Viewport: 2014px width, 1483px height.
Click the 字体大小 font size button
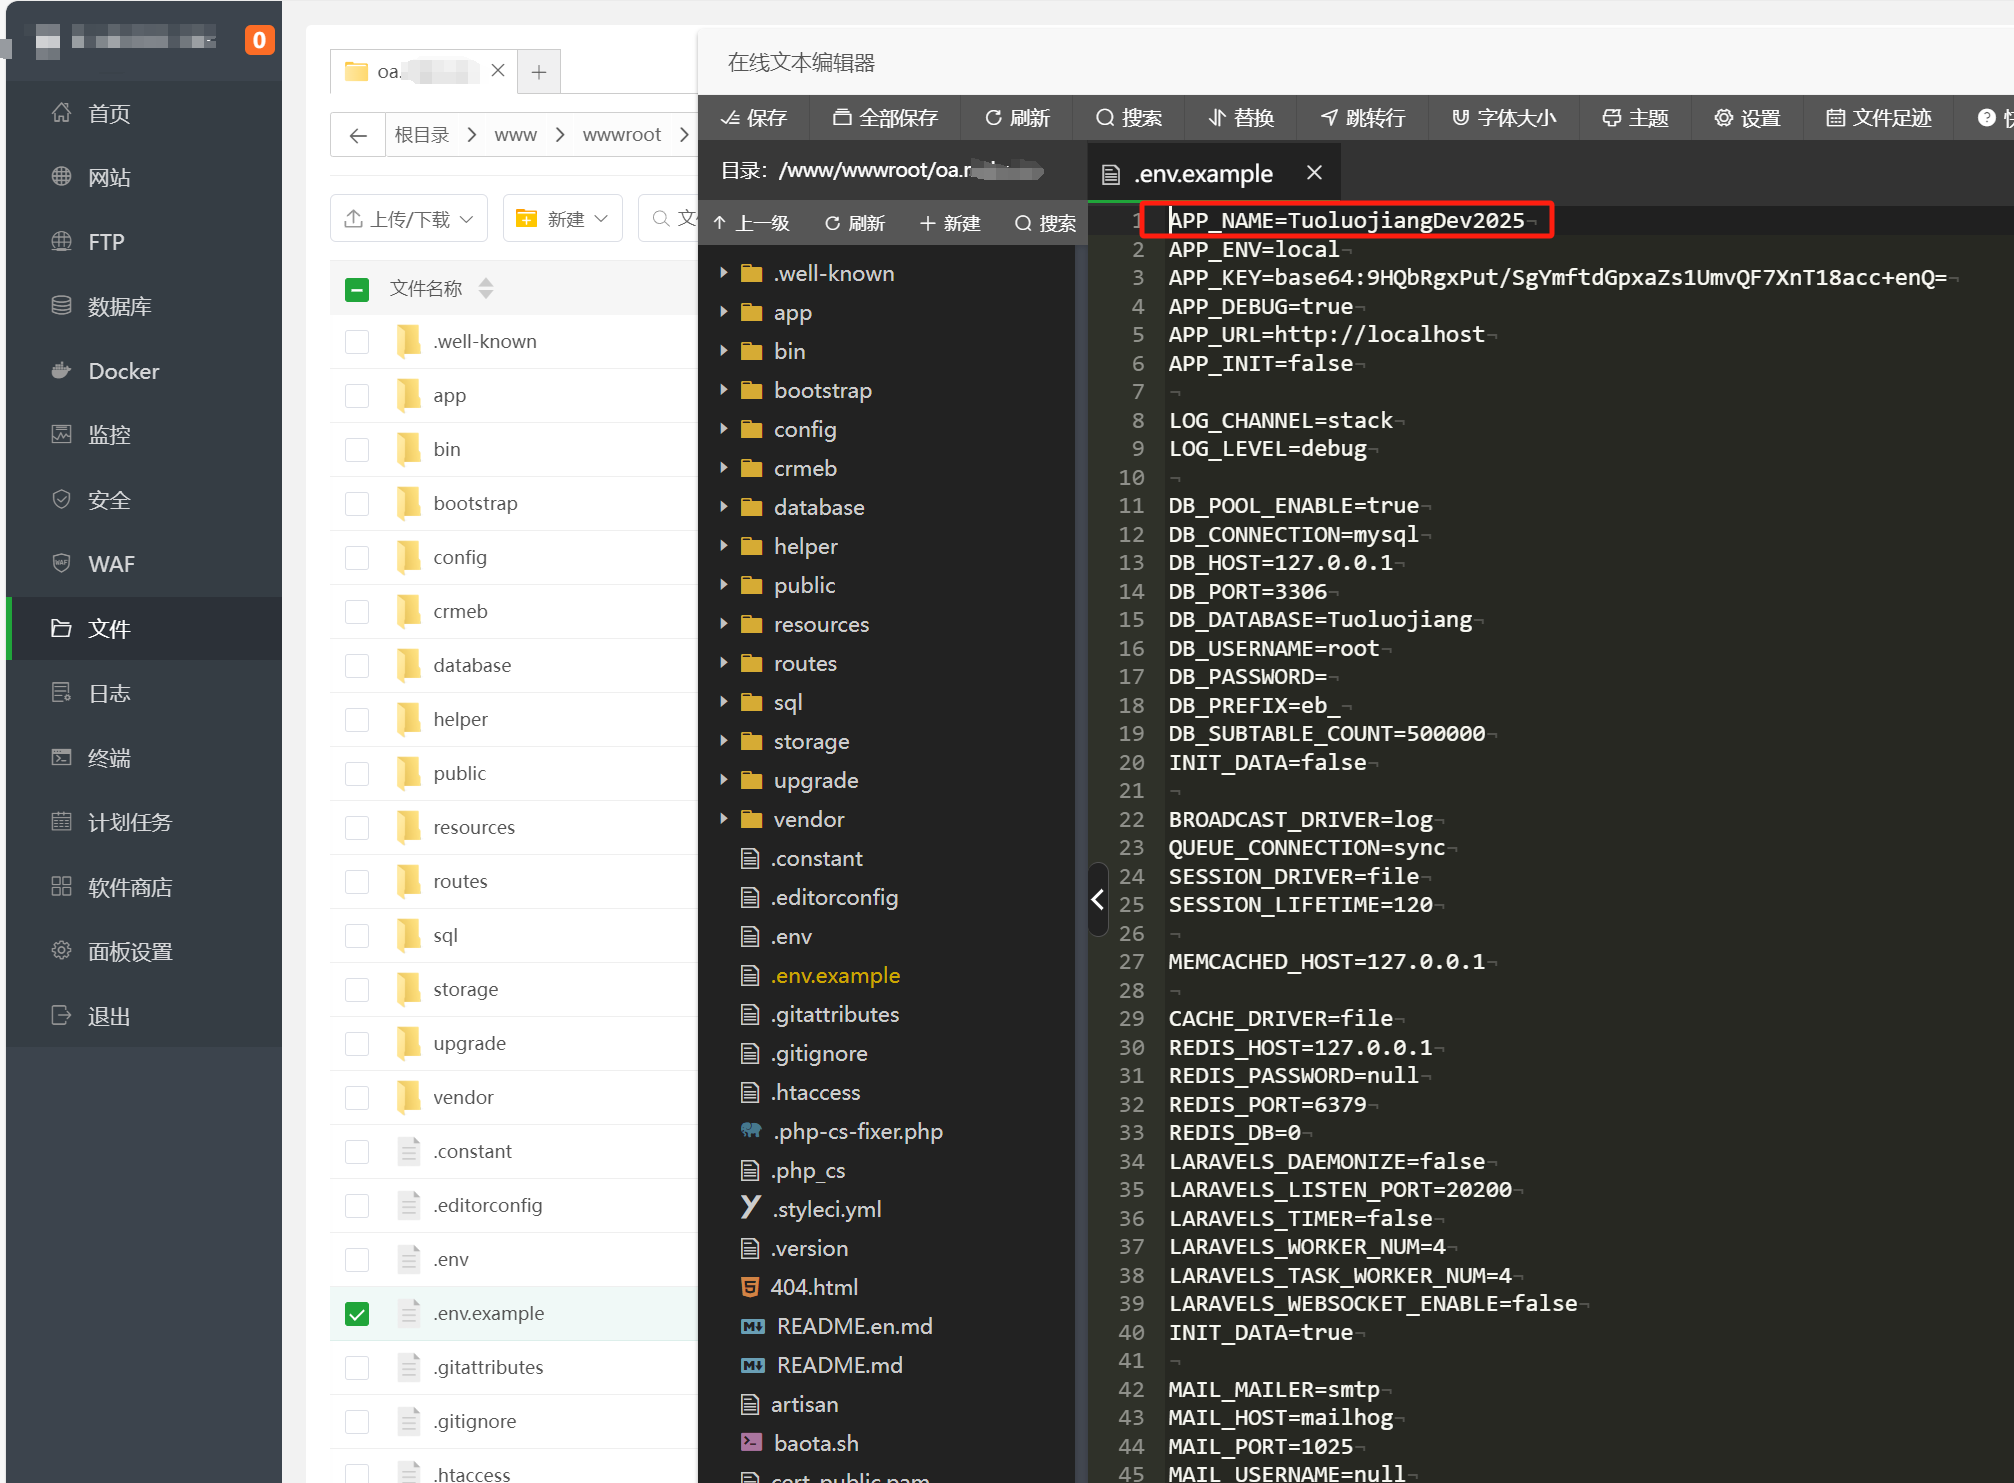point(1504,118)
